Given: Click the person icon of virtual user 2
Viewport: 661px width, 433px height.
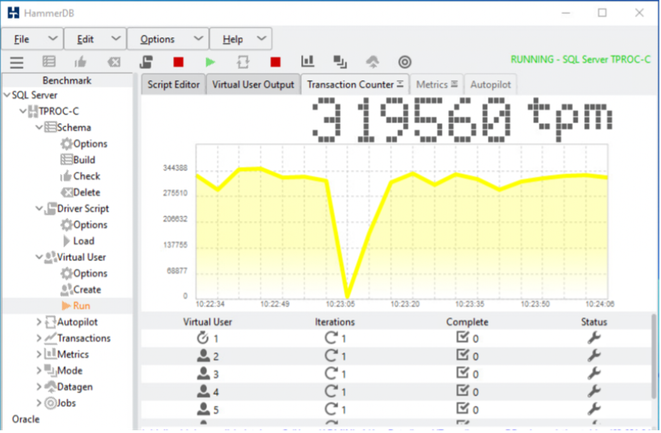Looking at the screenshot, I should click(203, 356).
